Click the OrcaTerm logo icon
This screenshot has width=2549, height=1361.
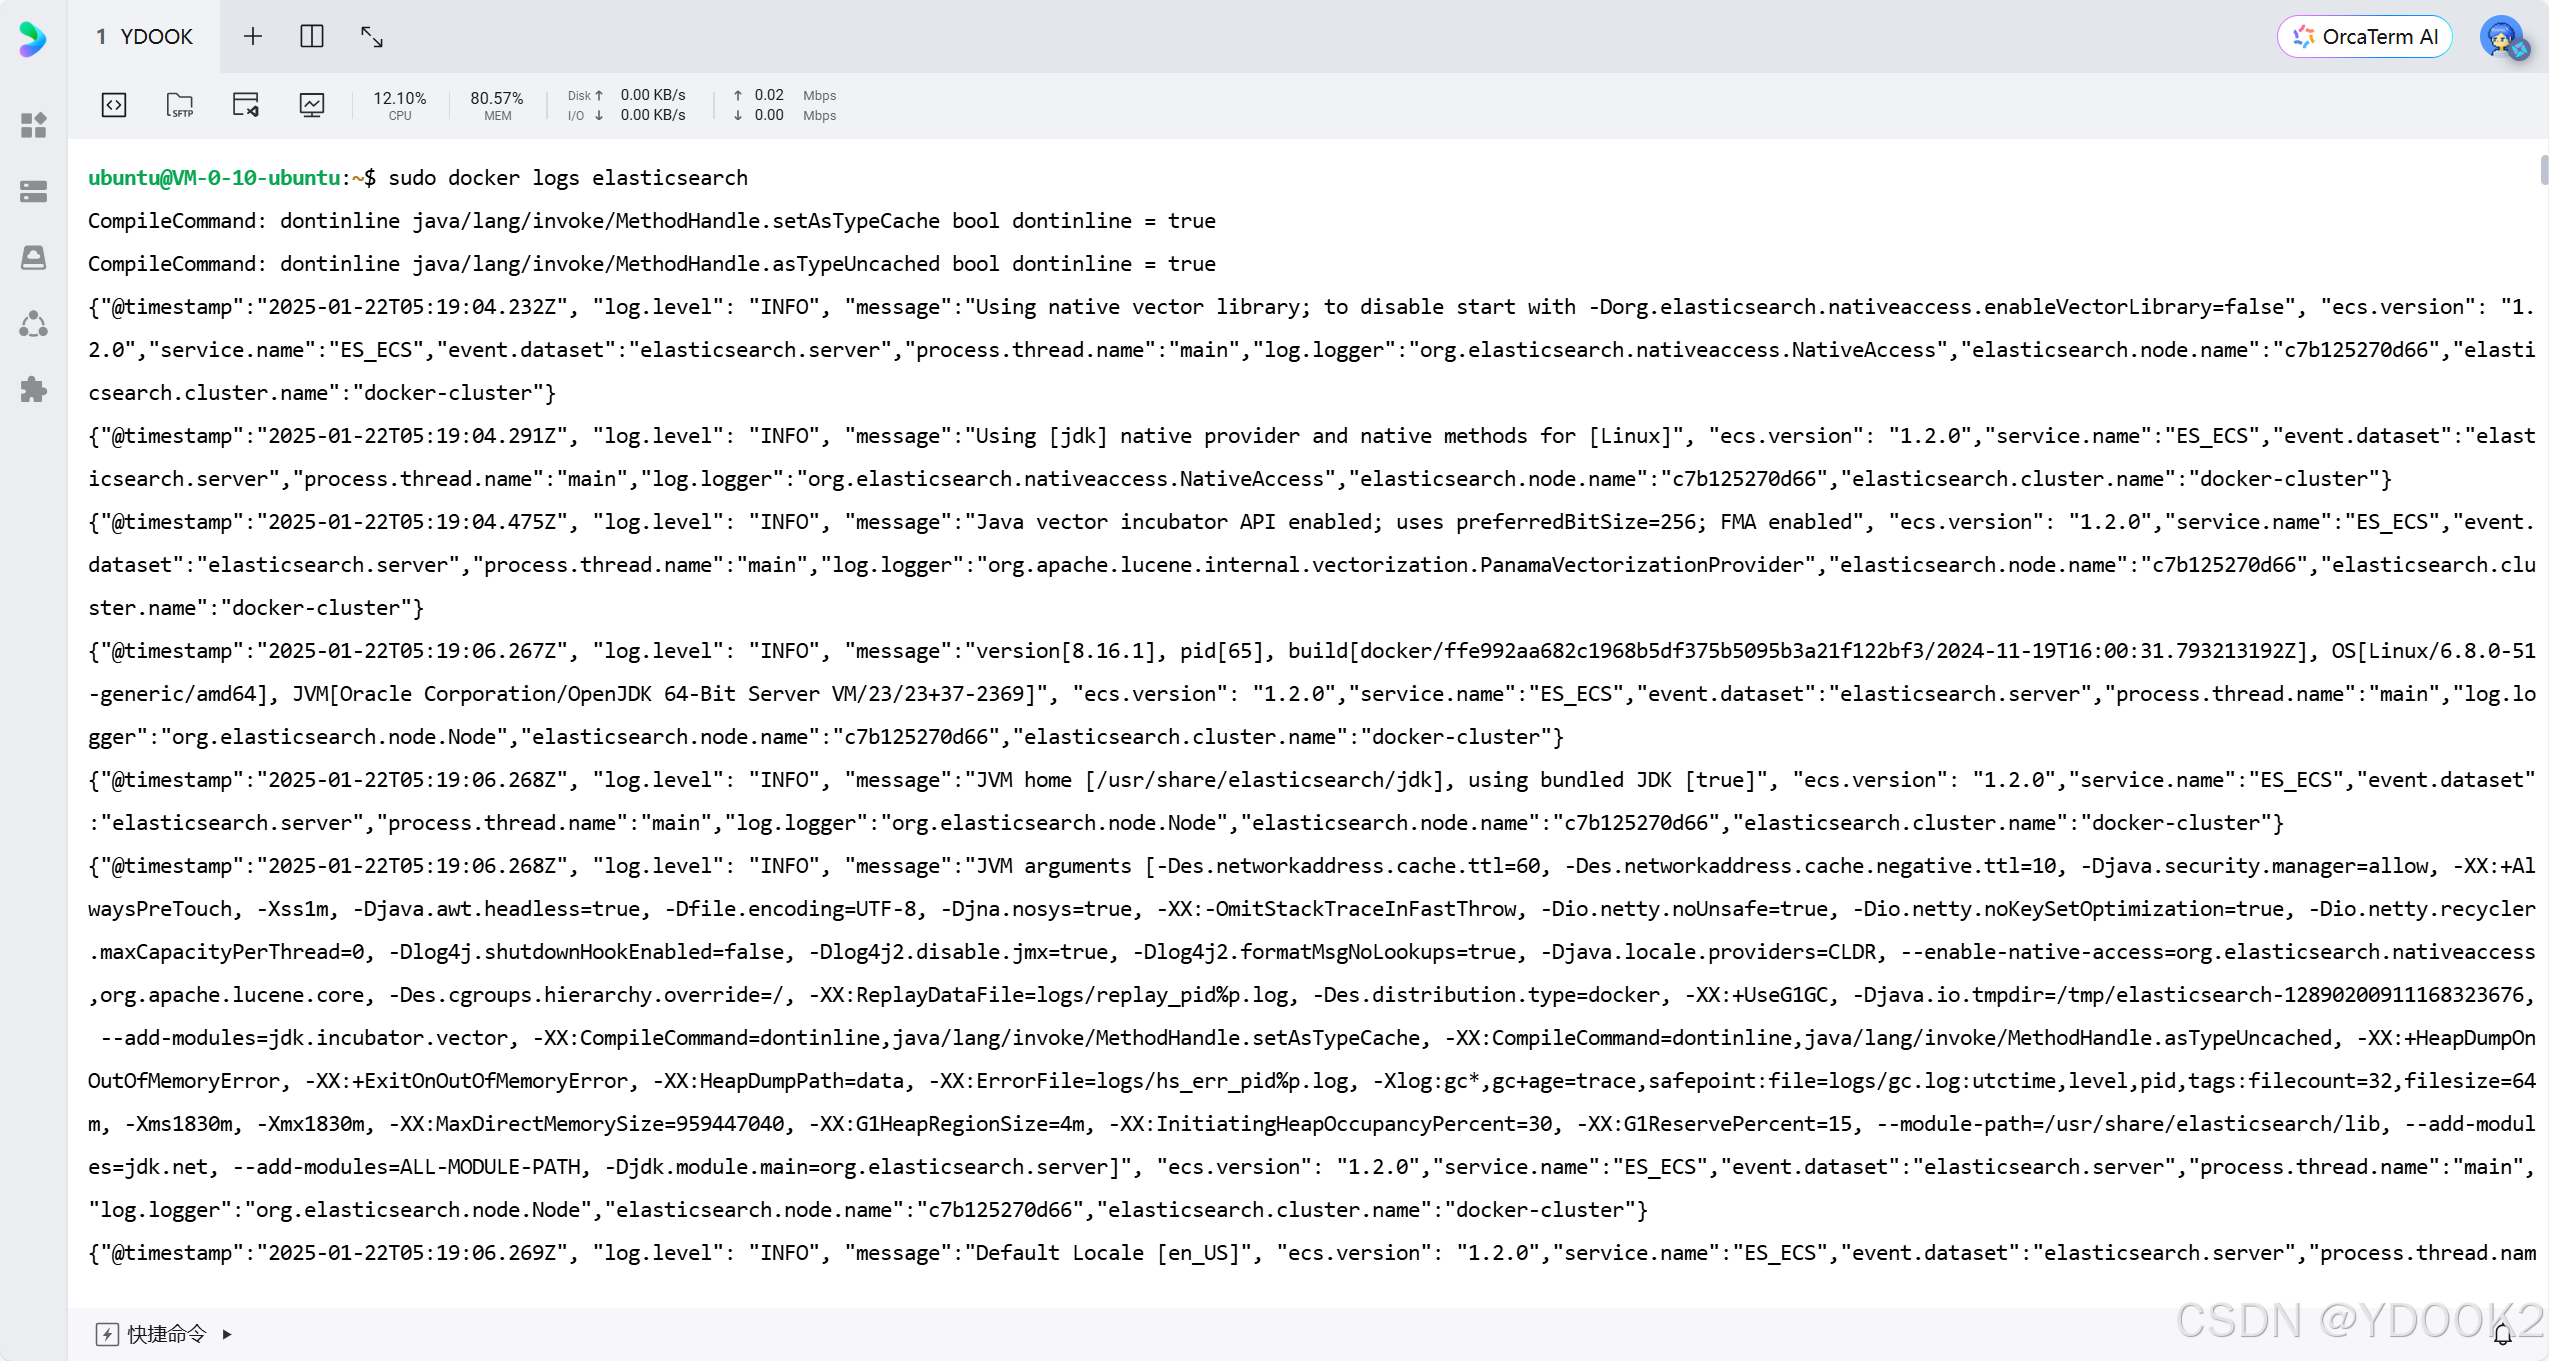coord(33,38)
